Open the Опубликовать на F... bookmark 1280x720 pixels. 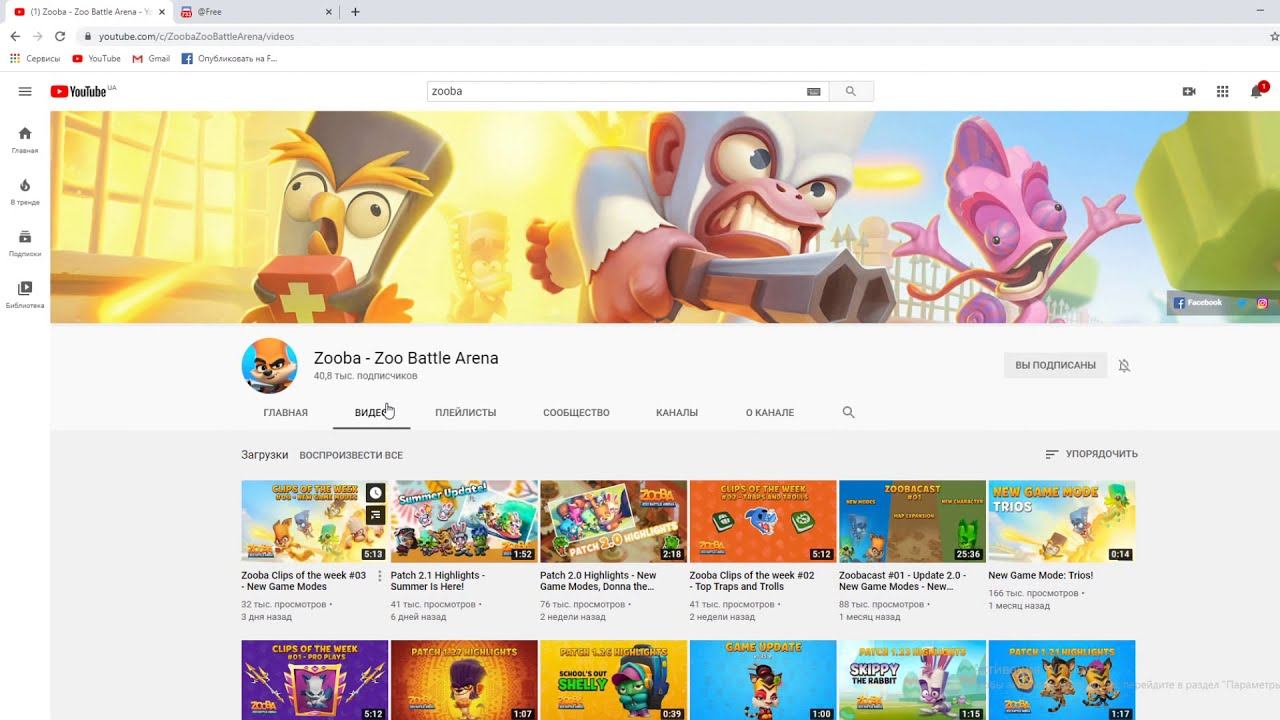[229, 59]
